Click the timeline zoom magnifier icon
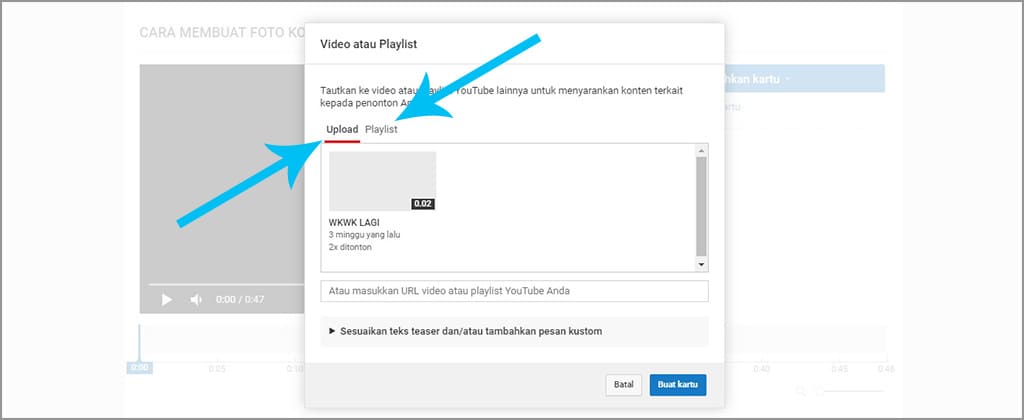This screenshot has width=1024, height=420. coord(801,391)
